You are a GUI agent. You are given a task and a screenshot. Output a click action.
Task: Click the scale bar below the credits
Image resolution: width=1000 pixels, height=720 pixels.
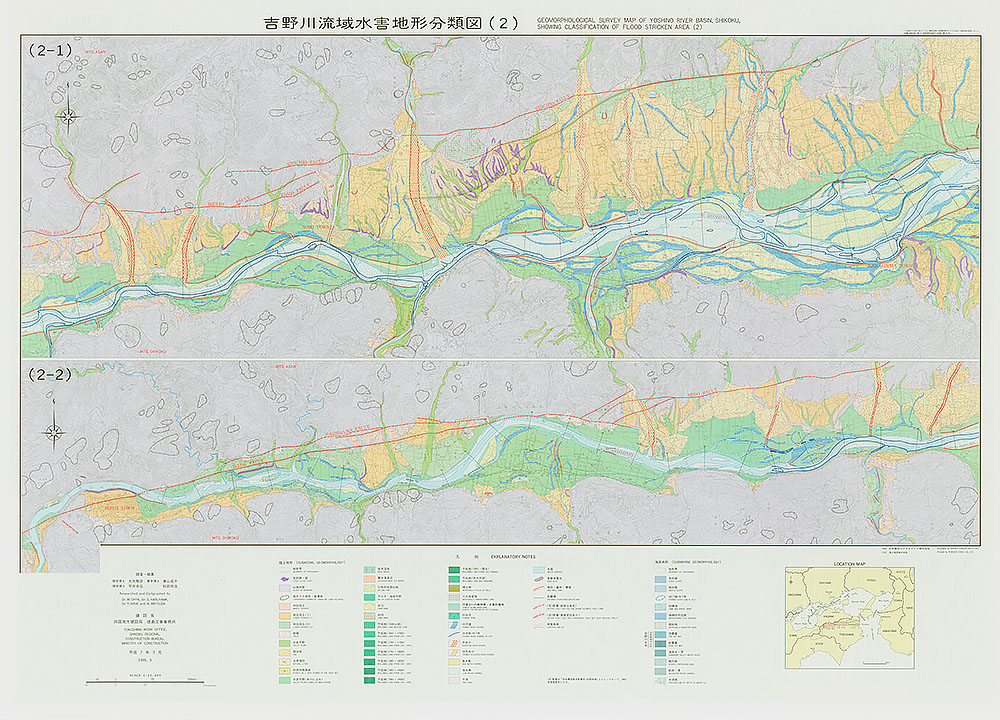(145, 682)
